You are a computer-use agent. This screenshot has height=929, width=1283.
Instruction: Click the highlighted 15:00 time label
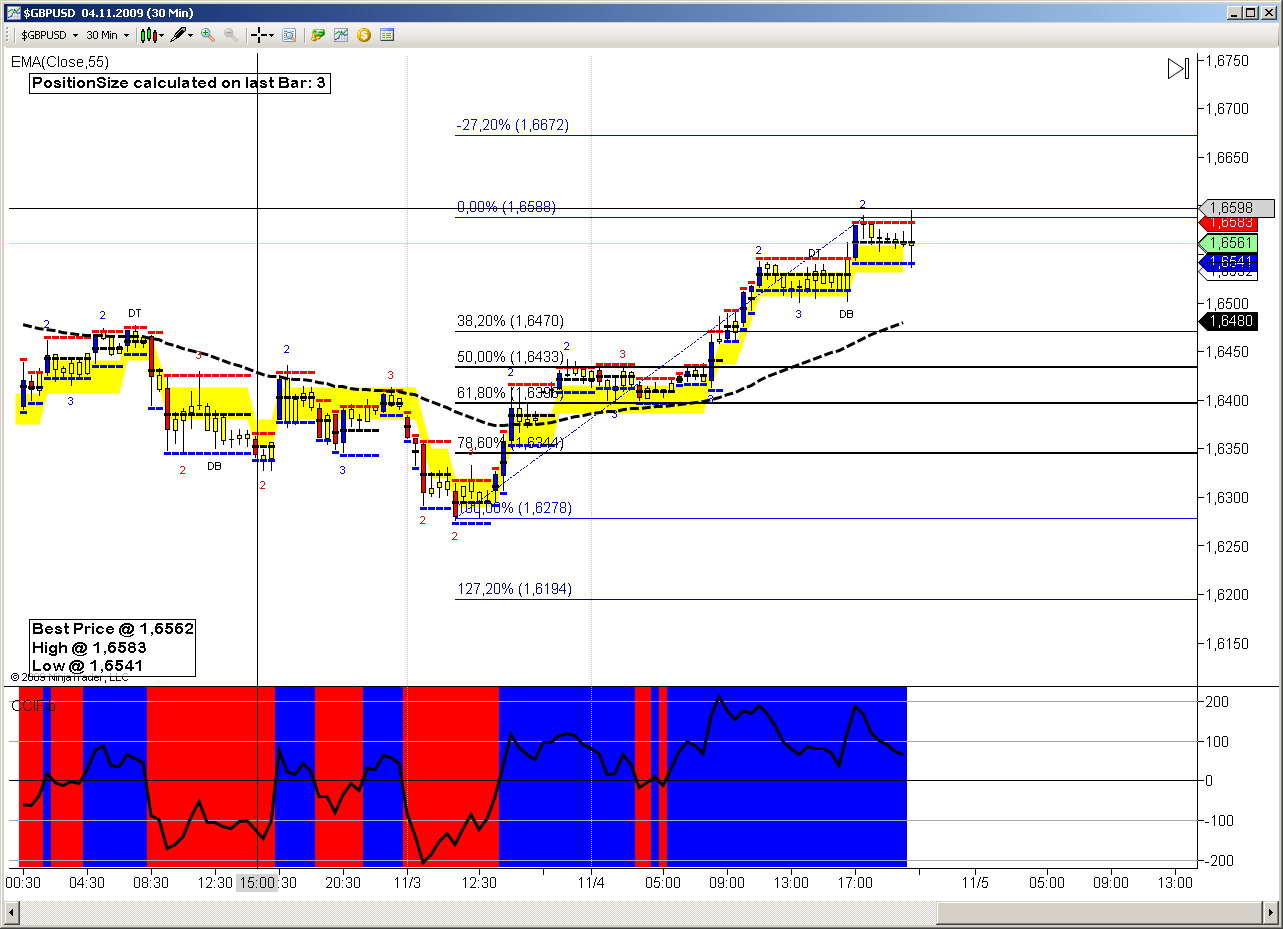point(256,883)
